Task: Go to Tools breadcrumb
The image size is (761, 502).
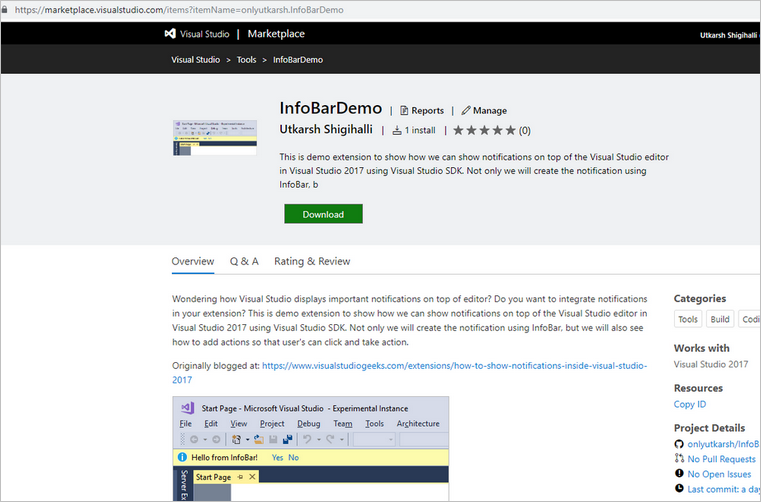Action: pyautogui.click(x=246, y=60)
